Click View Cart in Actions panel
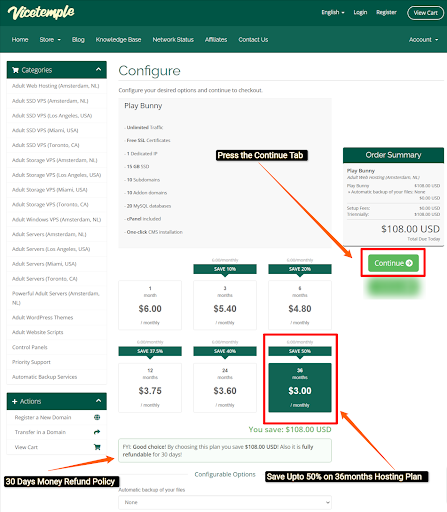447x512 pixels. click(26, 447)
